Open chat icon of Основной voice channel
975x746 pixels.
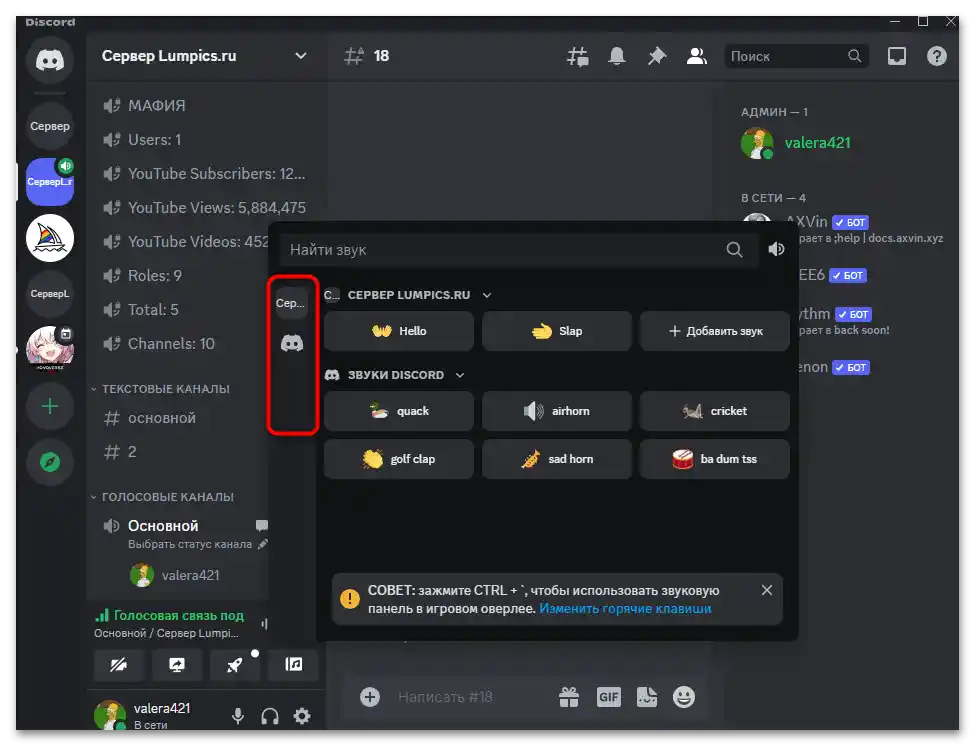pos(261,526)
